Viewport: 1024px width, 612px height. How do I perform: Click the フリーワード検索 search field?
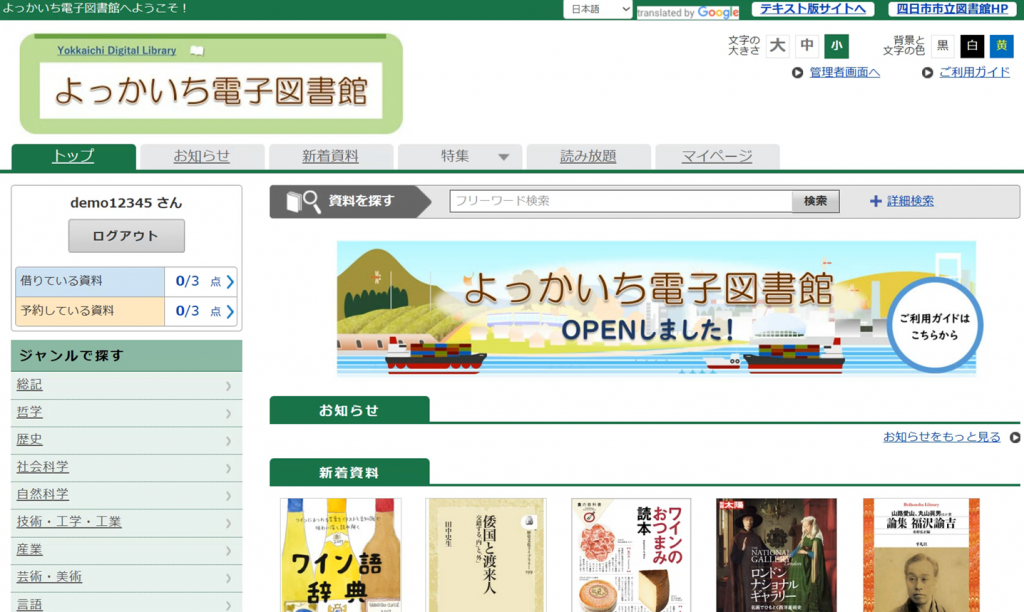620,201
